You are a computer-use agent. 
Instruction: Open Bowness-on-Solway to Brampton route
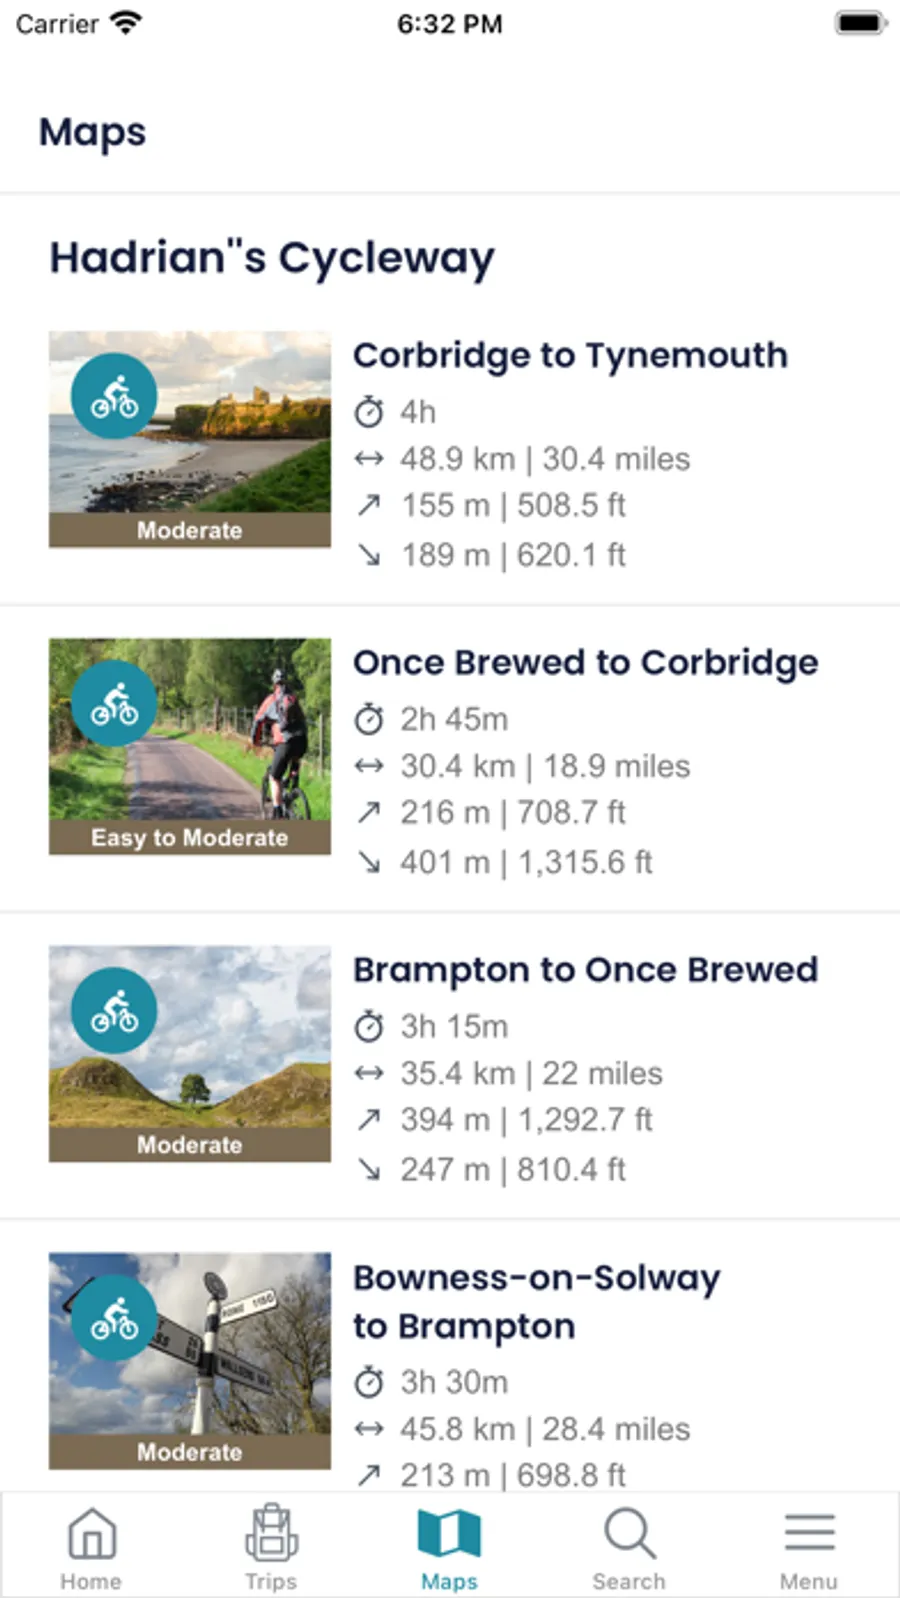pos(536,1301)
